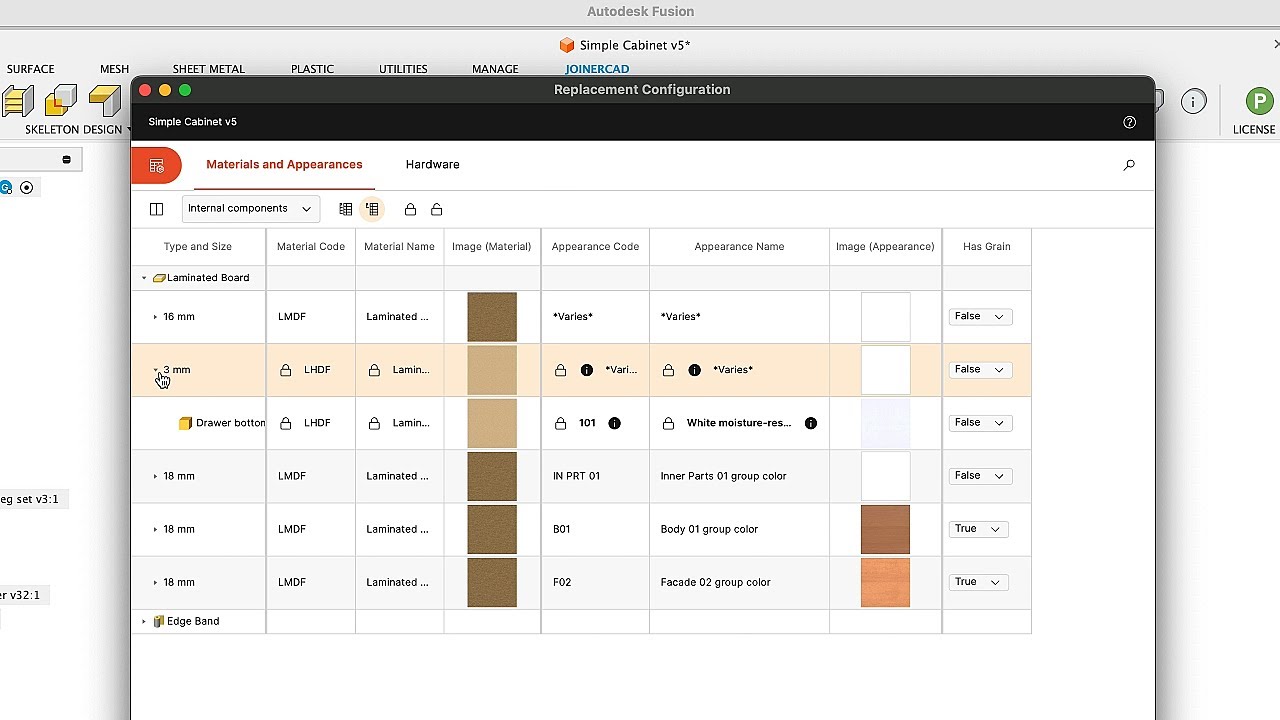Open Has Grain dropdown for 3 mm row
Image resolution: width=1280 pixels, height=720 pixels.
pos(981,370)
